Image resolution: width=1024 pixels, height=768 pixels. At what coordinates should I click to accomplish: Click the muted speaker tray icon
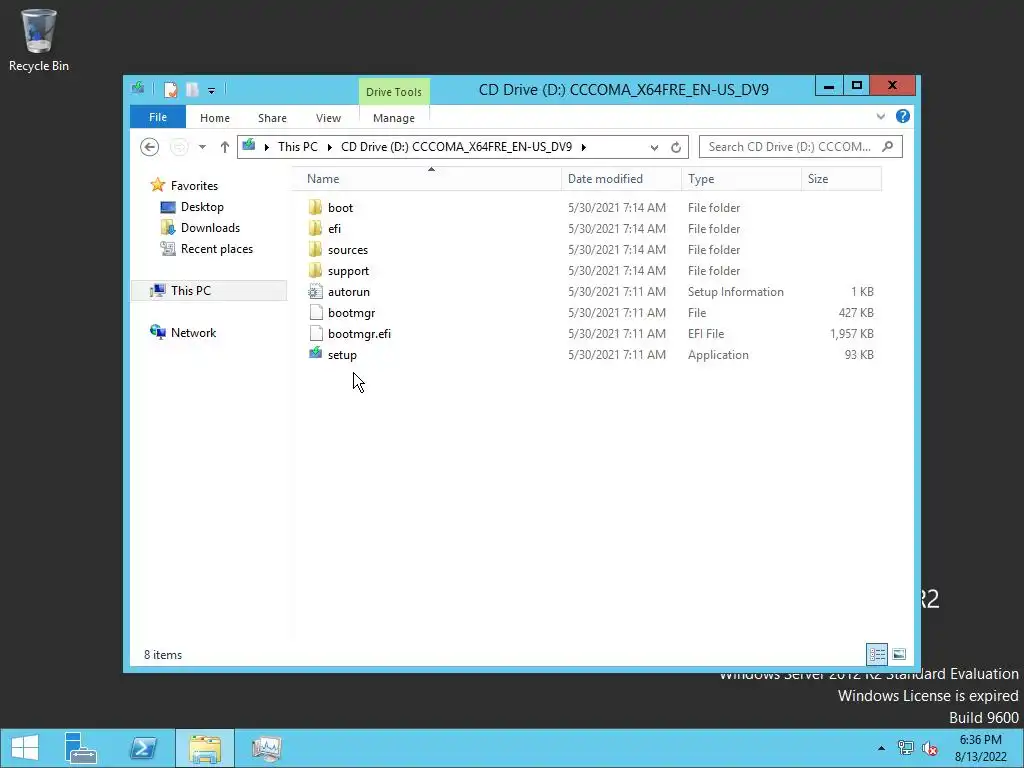point(929,748)
